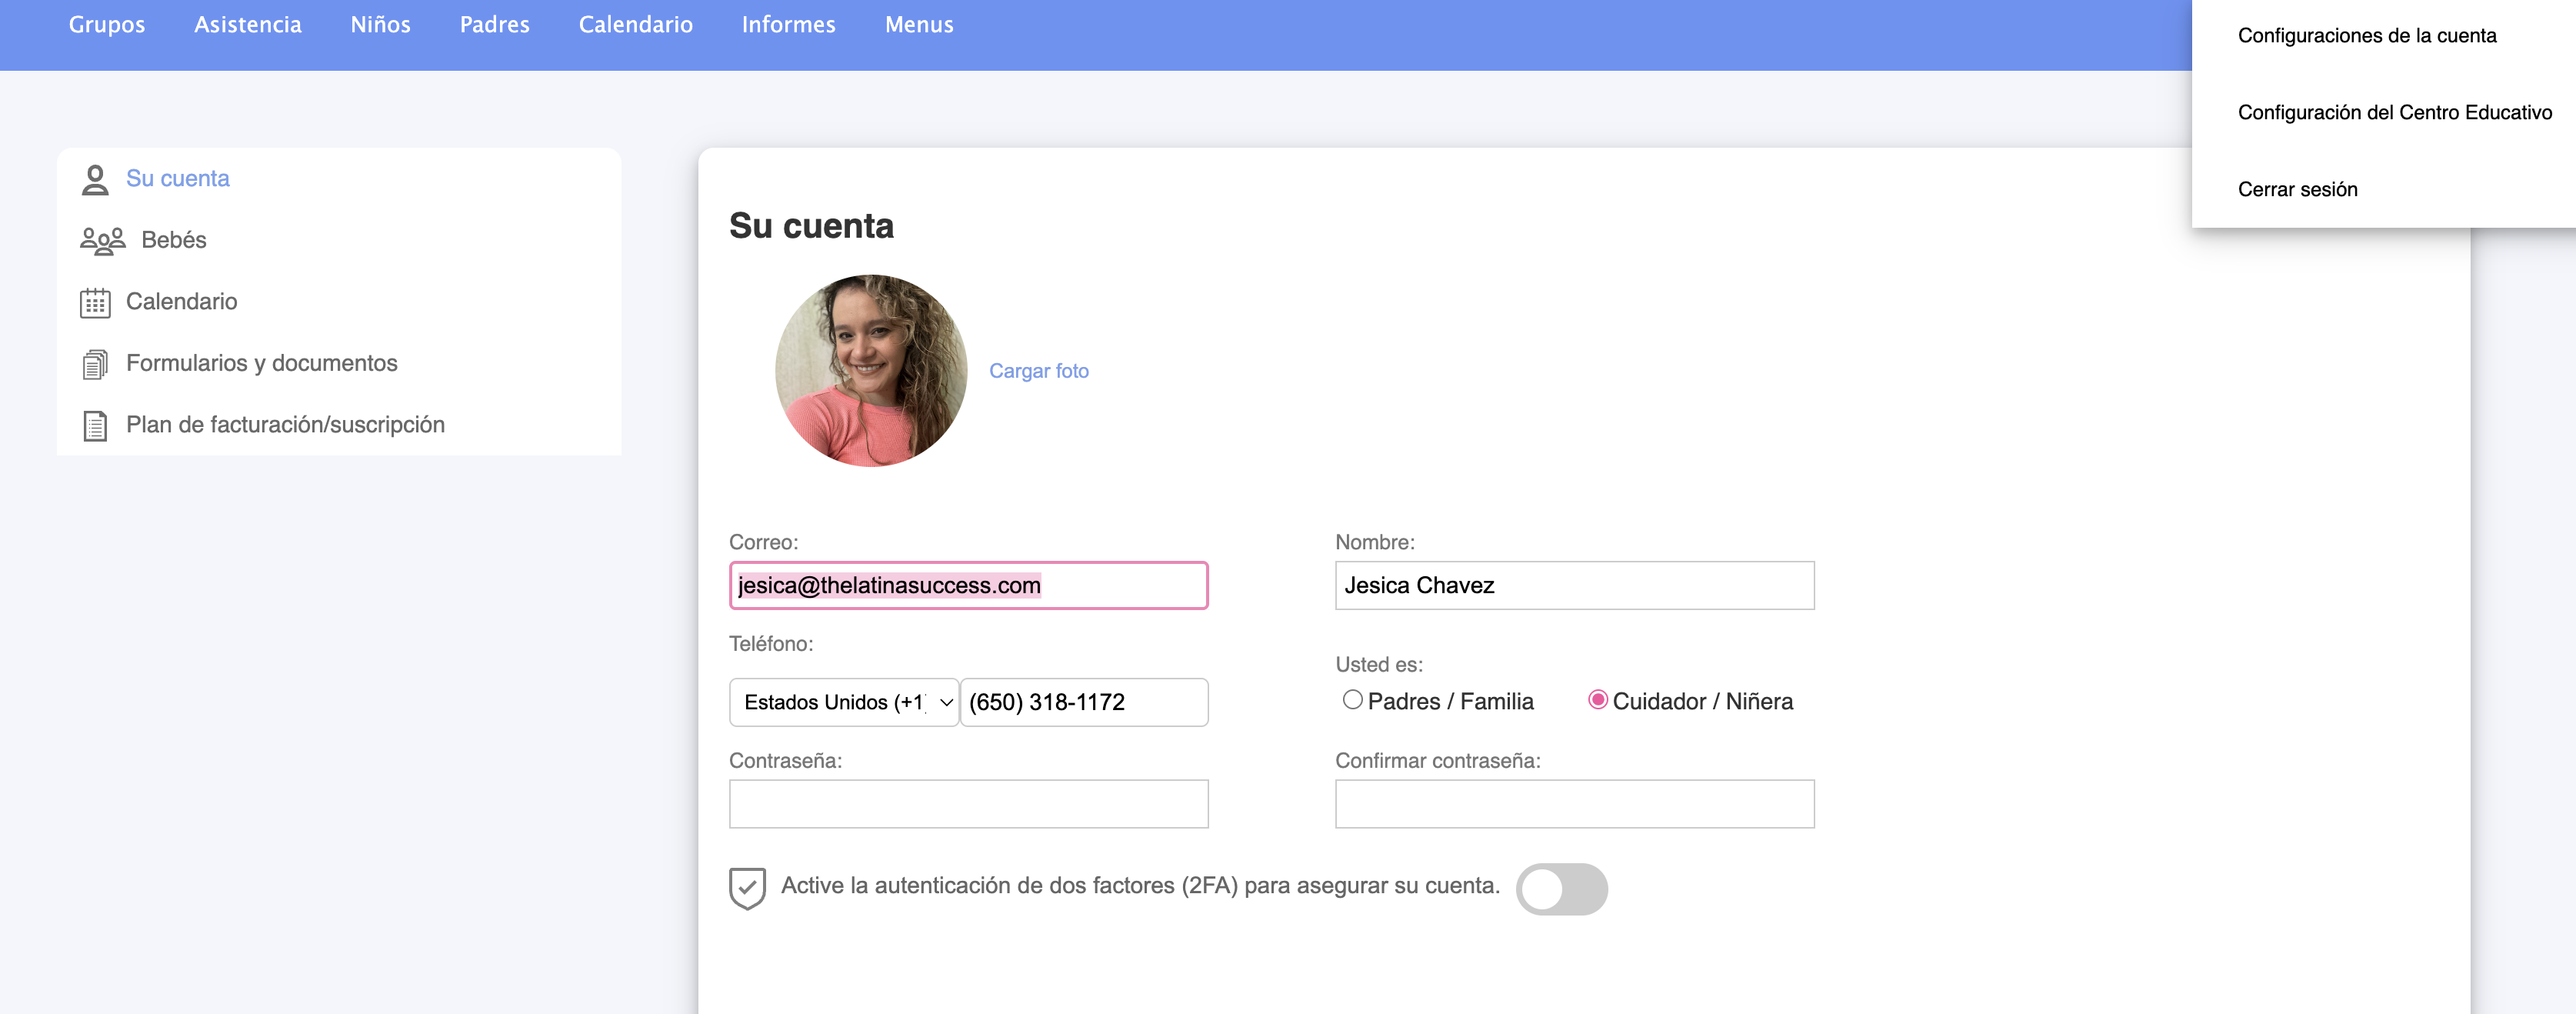Screen dimensions: 2576x1014
Task: Click the Bebés group icon in sidebar
Action: coord(102,241)
